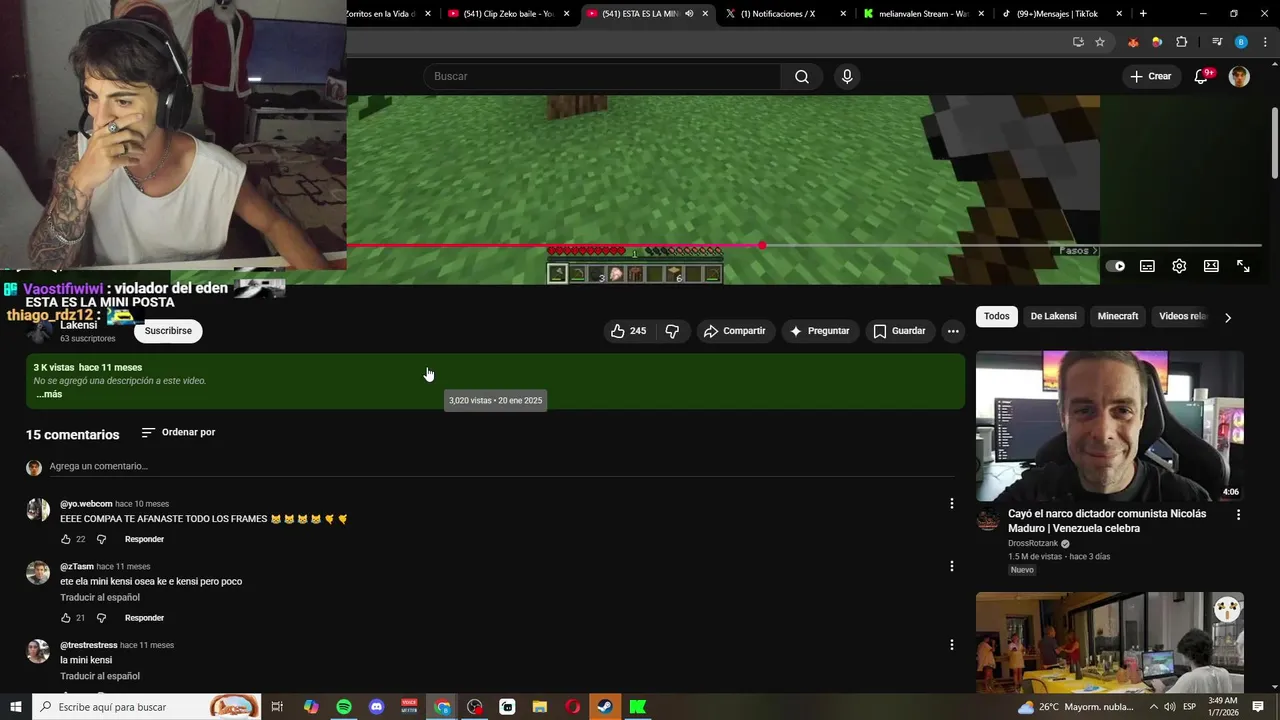Translate @zTasm comment to Spanish

(x=100, y=598)
